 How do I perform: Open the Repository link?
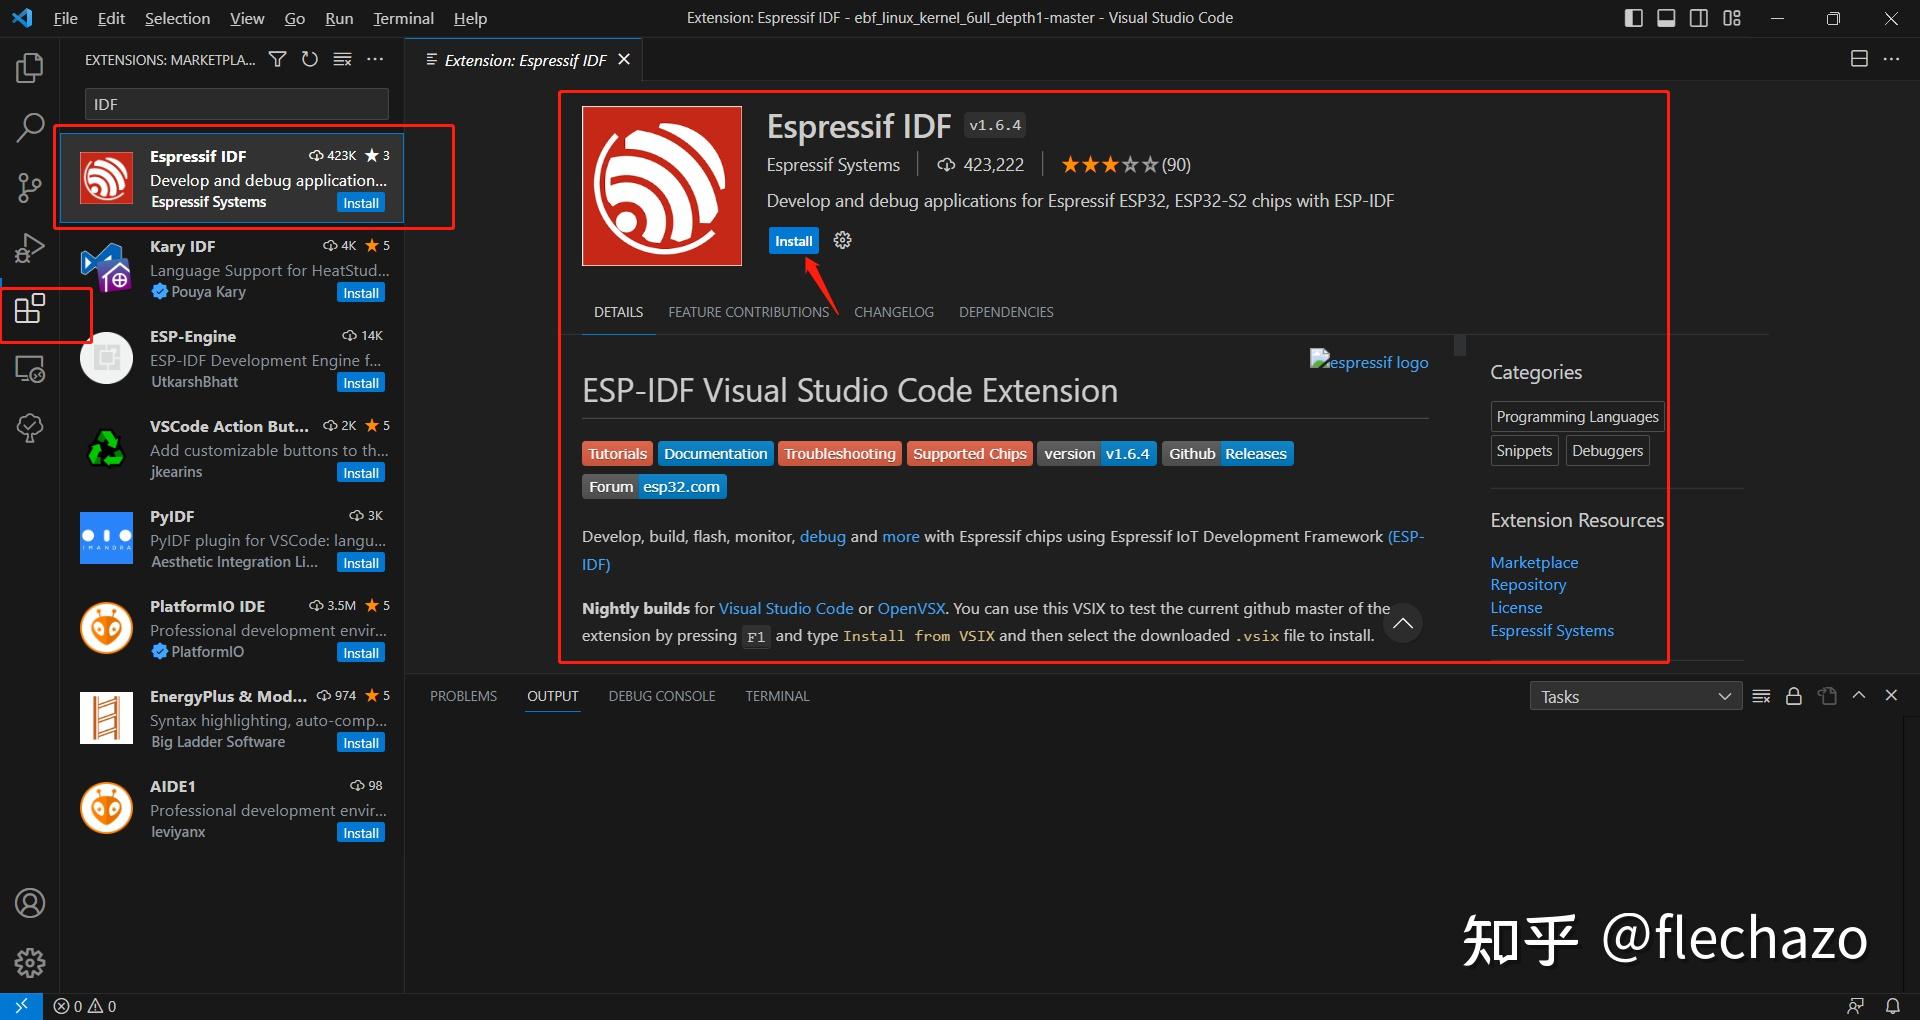pyautogui.click(x=1528, y=585)
